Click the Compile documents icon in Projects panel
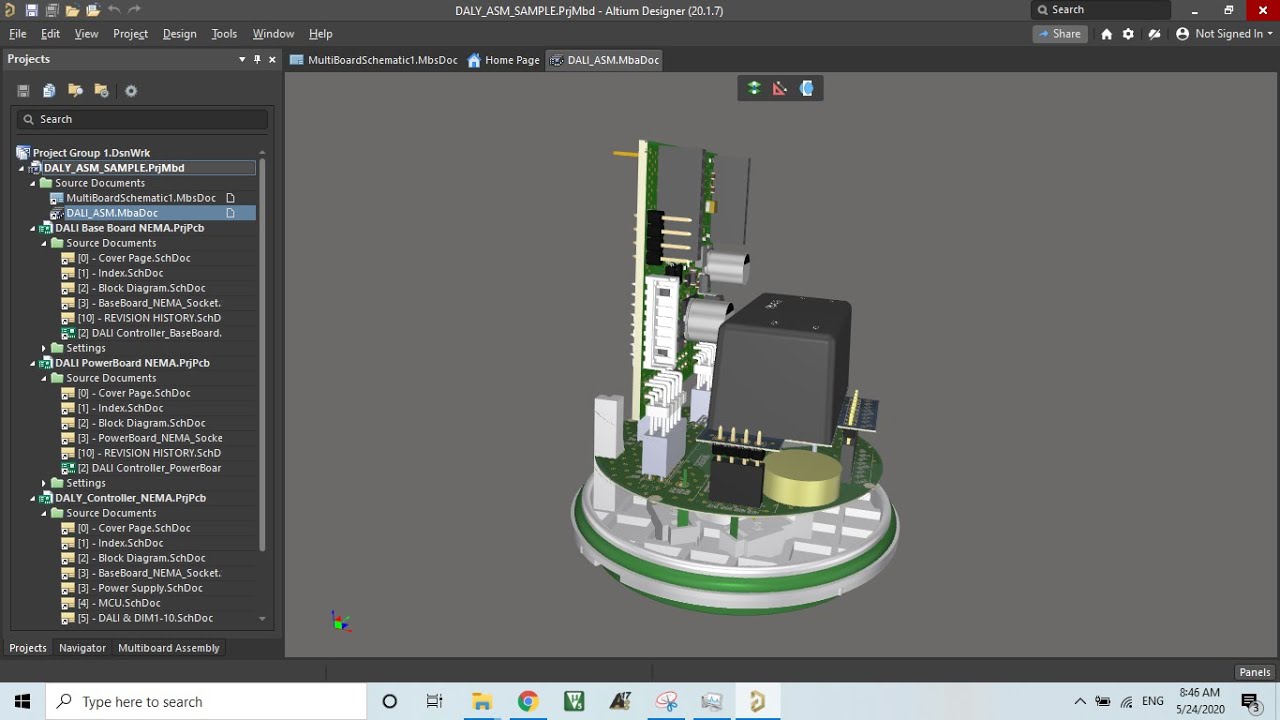The height and width of the screenshot is (720, 1280). [49, 90]
